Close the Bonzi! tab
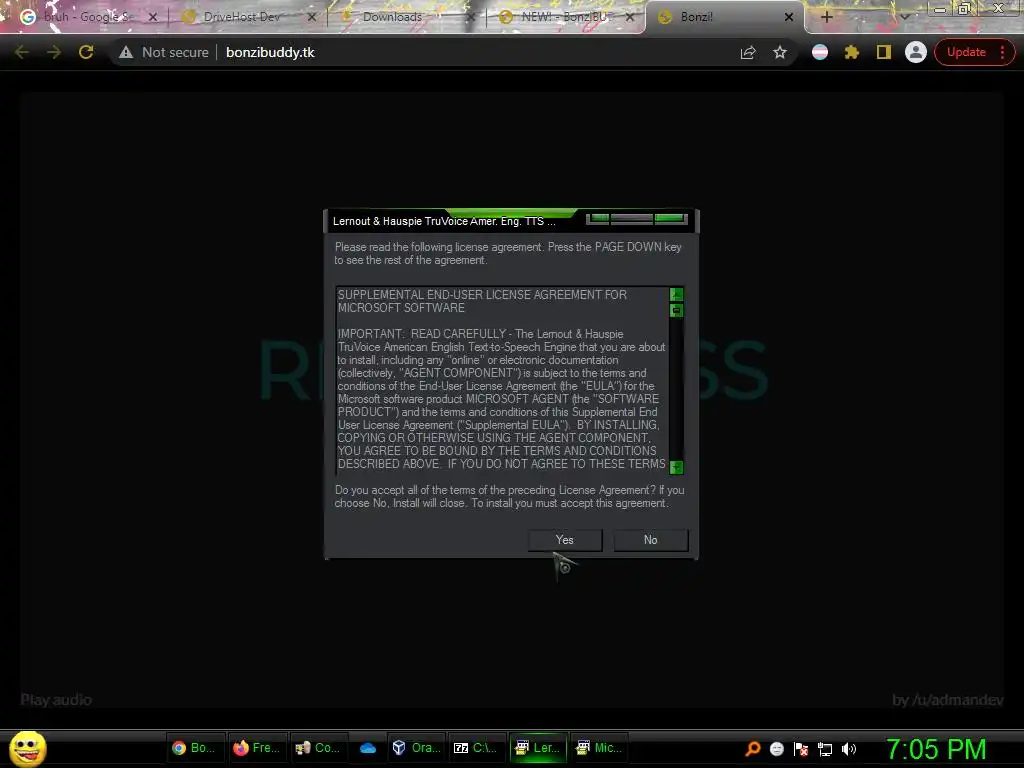 (789, 17)
